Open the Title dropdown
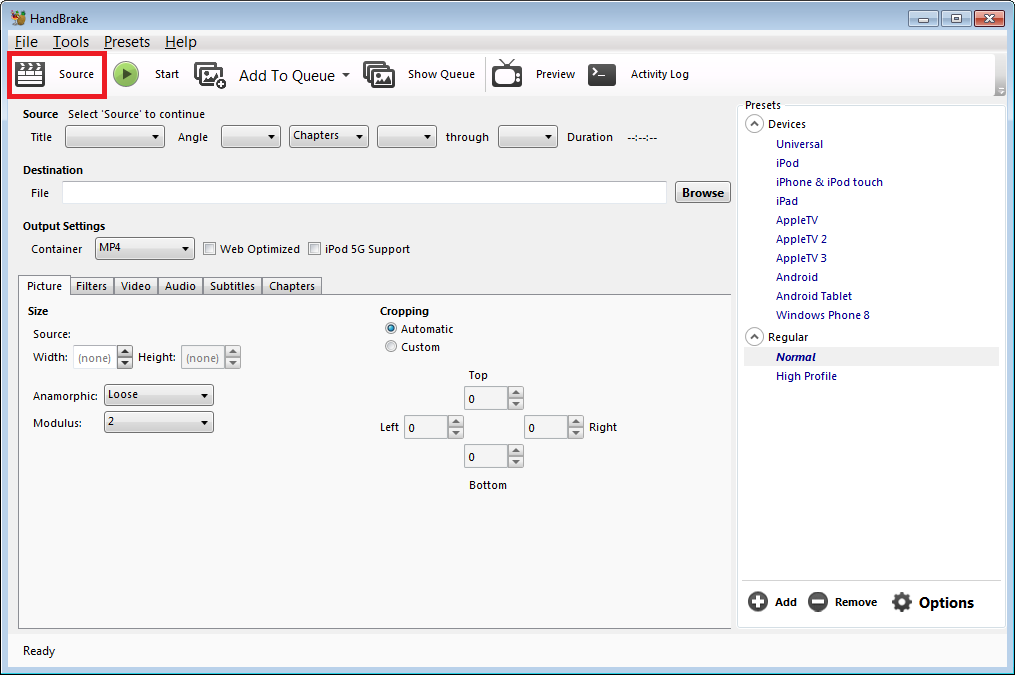This screenshot has height=675, width=1015. coord(115,137)
